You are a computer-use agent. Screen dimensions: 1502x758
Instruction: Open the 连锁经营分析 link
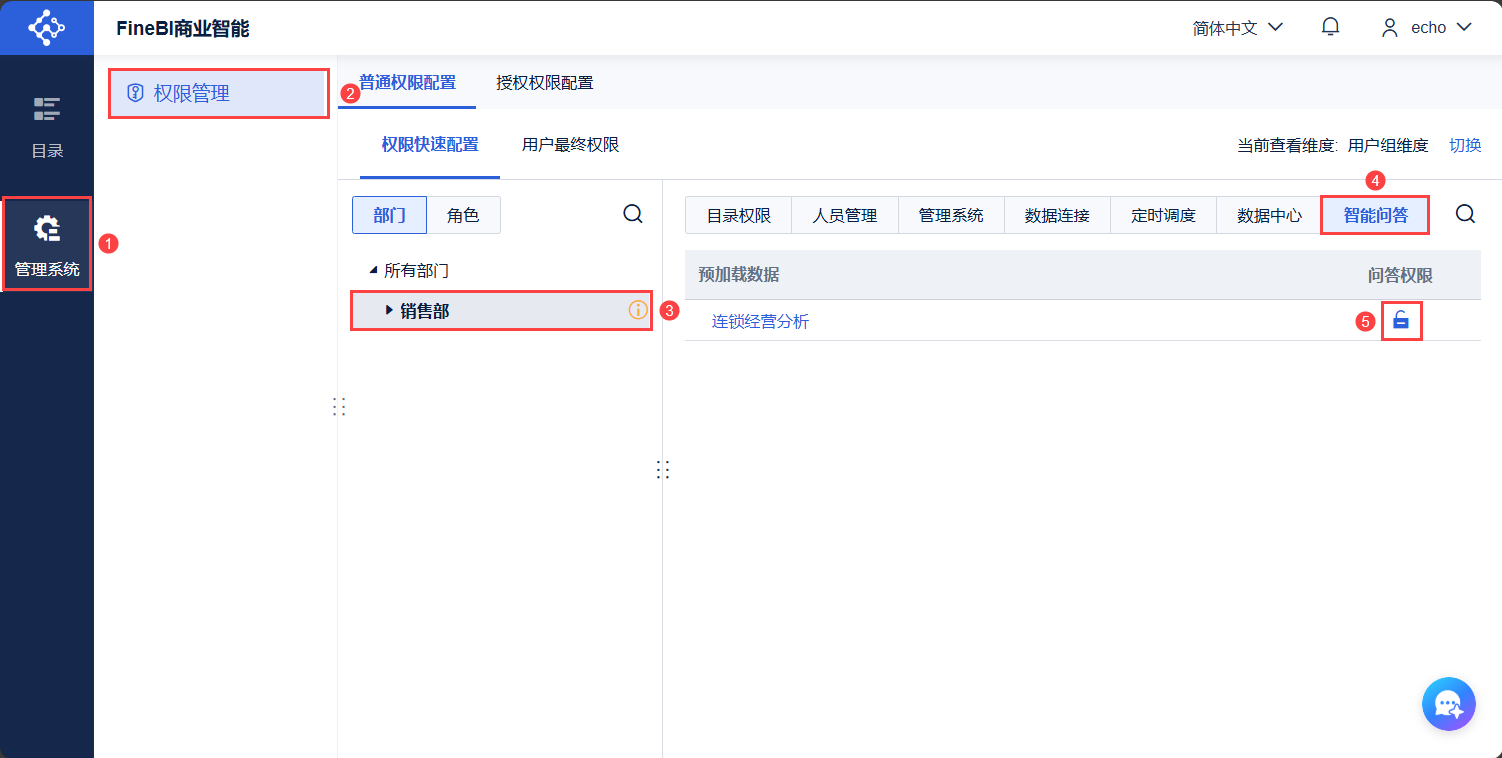pos(760,321)
